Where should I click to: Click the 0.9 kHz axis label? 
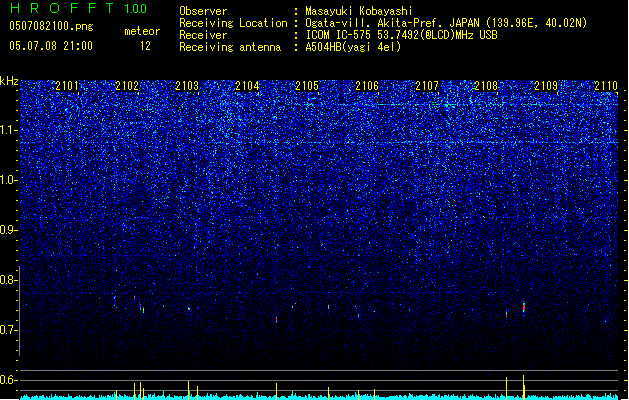click(x=8, y=230)
